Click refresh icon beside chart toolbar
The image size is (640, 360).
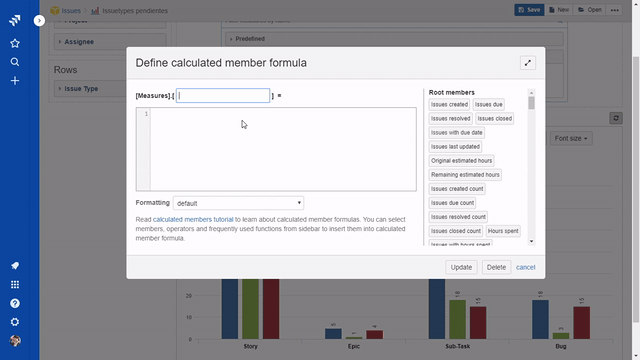click(x=616, y=118)
